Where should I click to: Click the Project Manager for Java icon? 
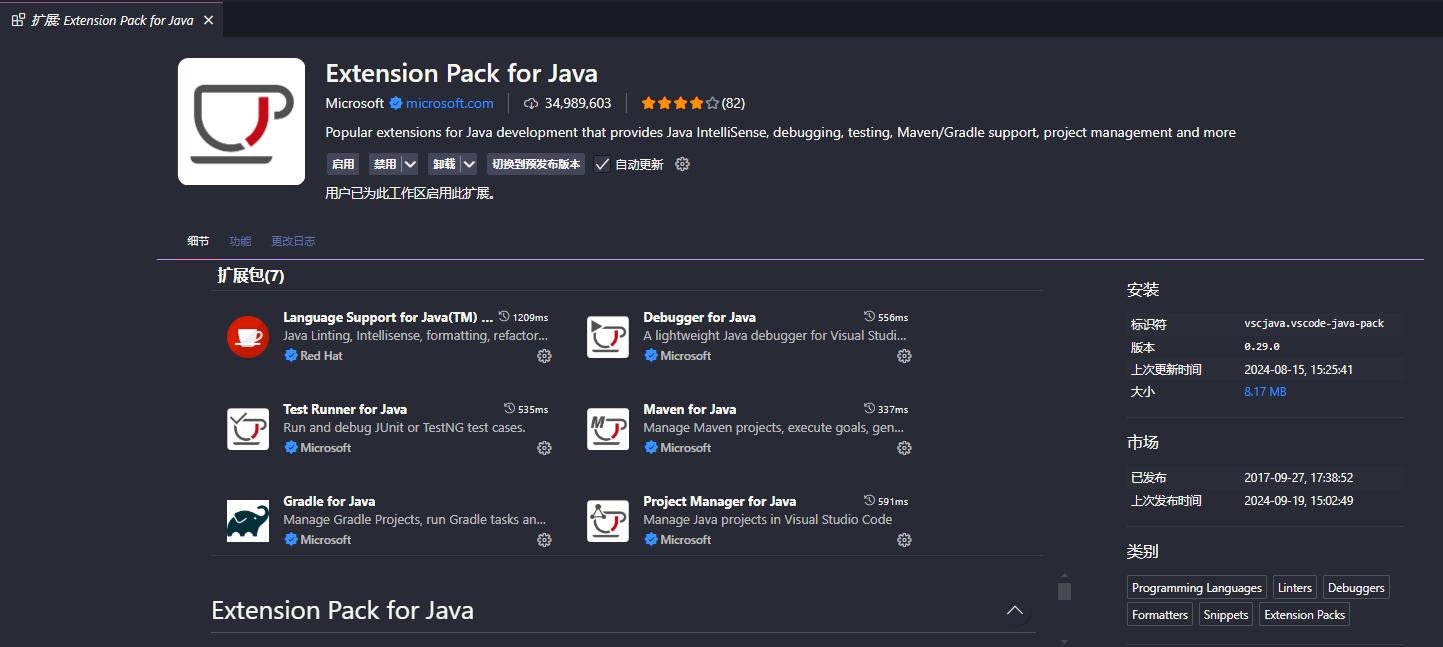click(x=608, y=521)
